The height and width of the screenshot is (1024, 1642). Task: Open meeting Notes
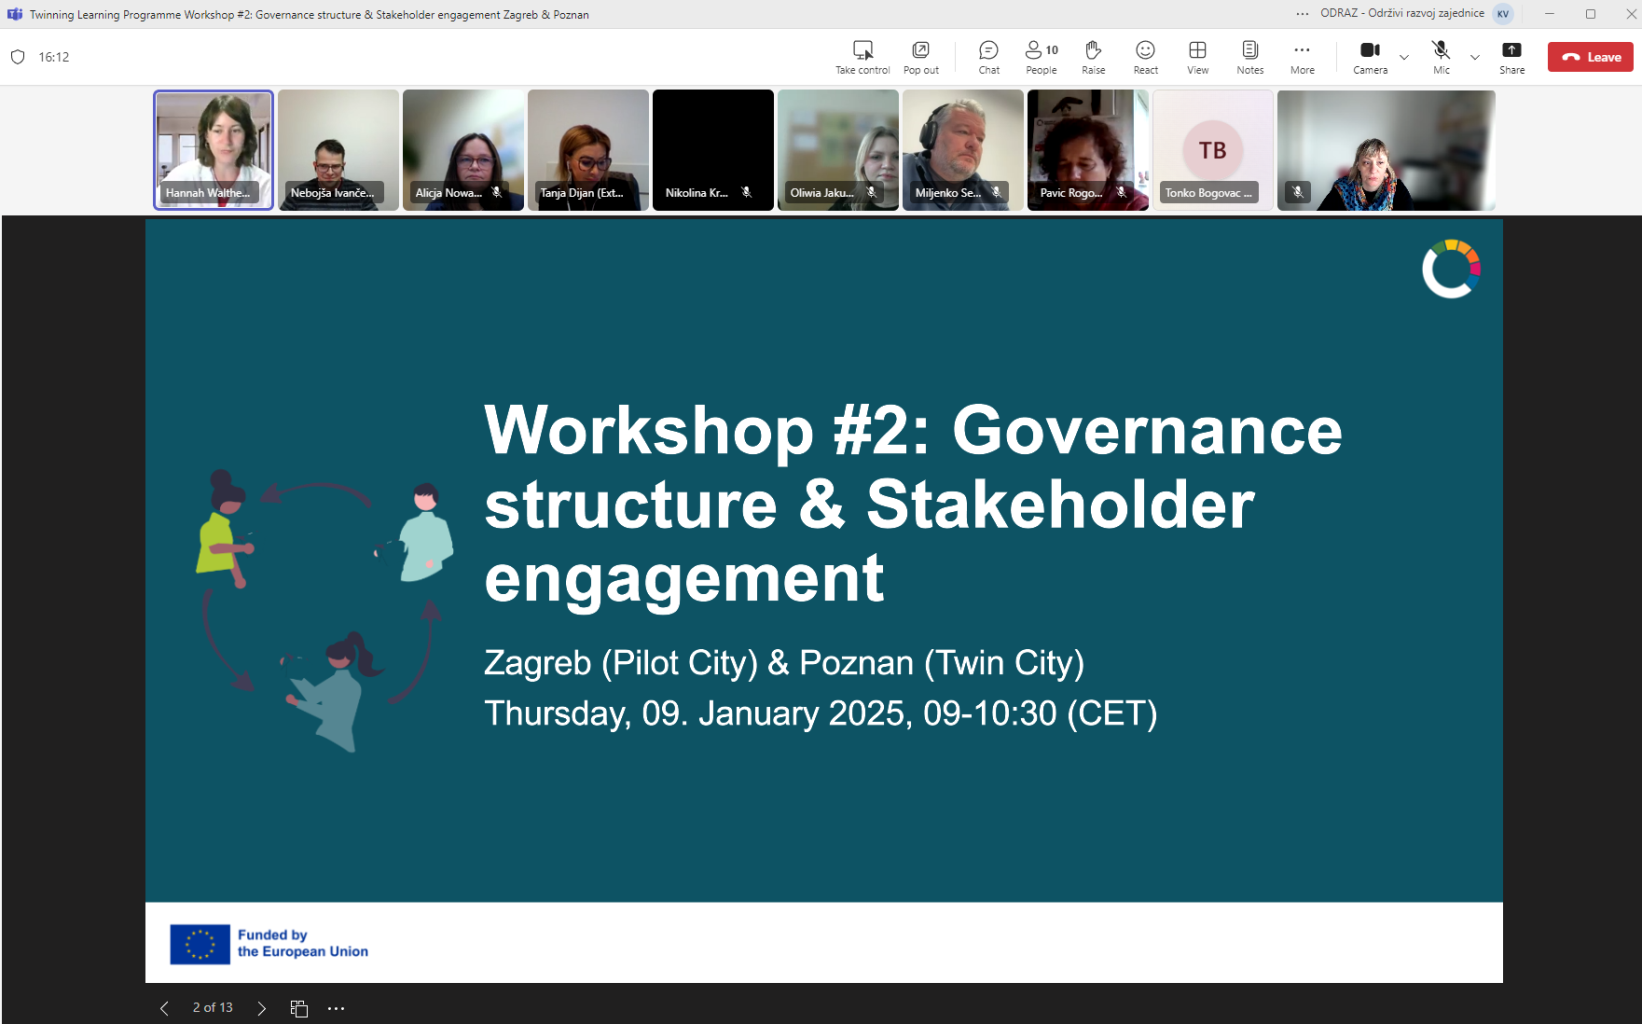pos(1249,57)
